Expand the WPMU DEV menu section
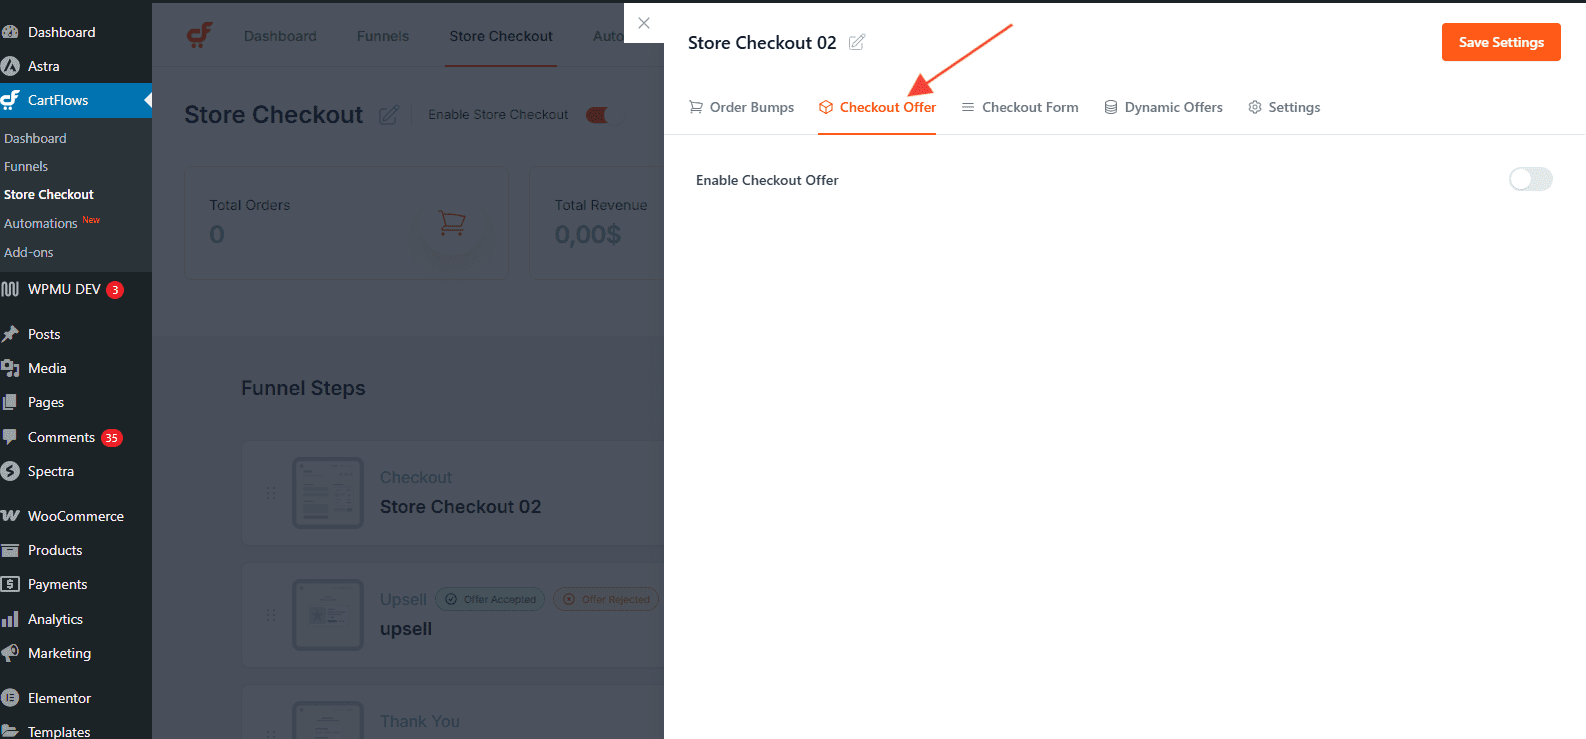This screenshot has width=1586, height=739. click(60, 289)
